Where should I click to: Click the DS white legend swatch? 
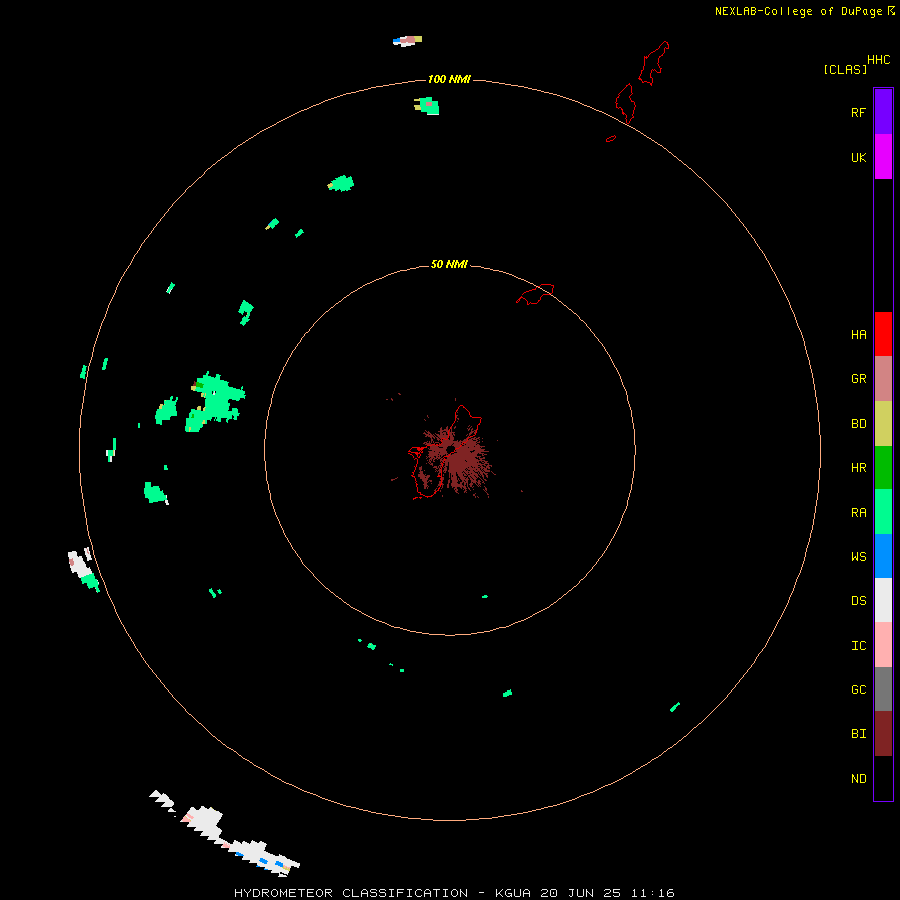883,600
